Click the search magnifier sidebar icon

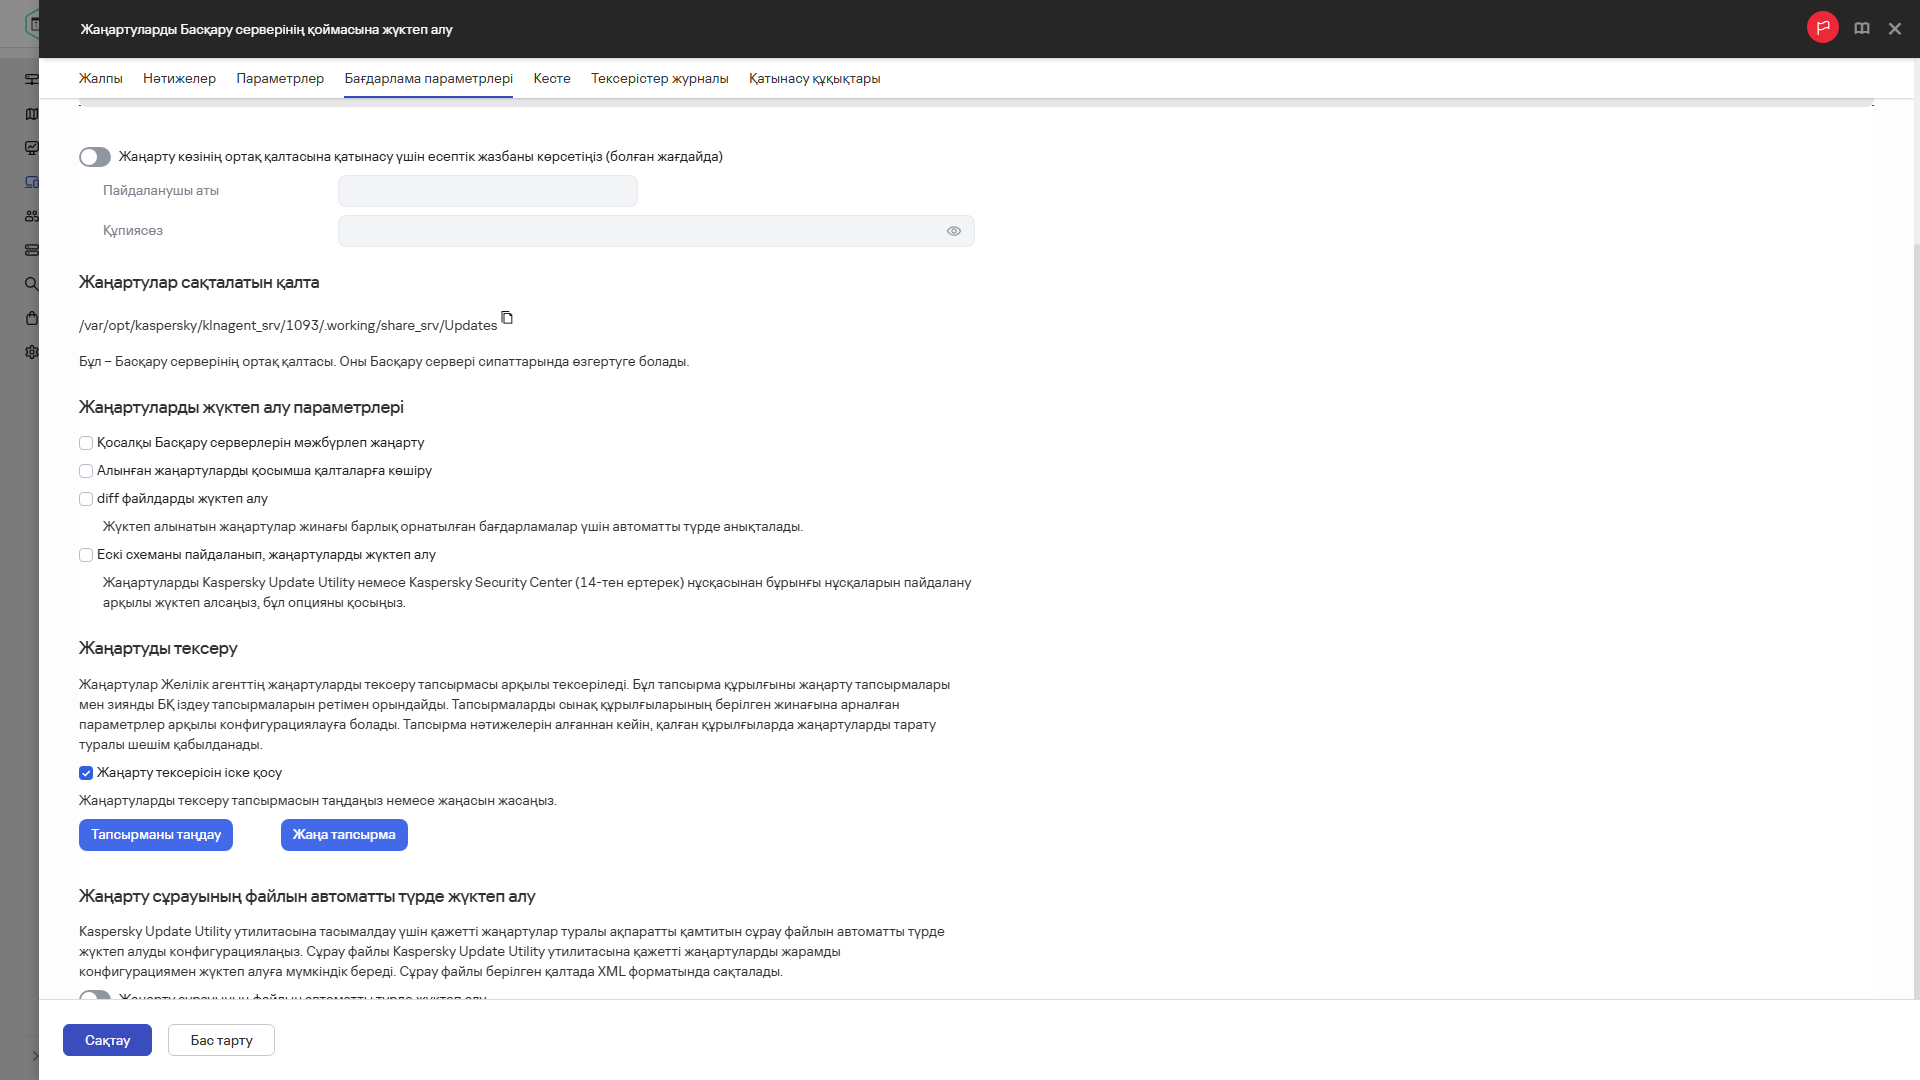32,284
